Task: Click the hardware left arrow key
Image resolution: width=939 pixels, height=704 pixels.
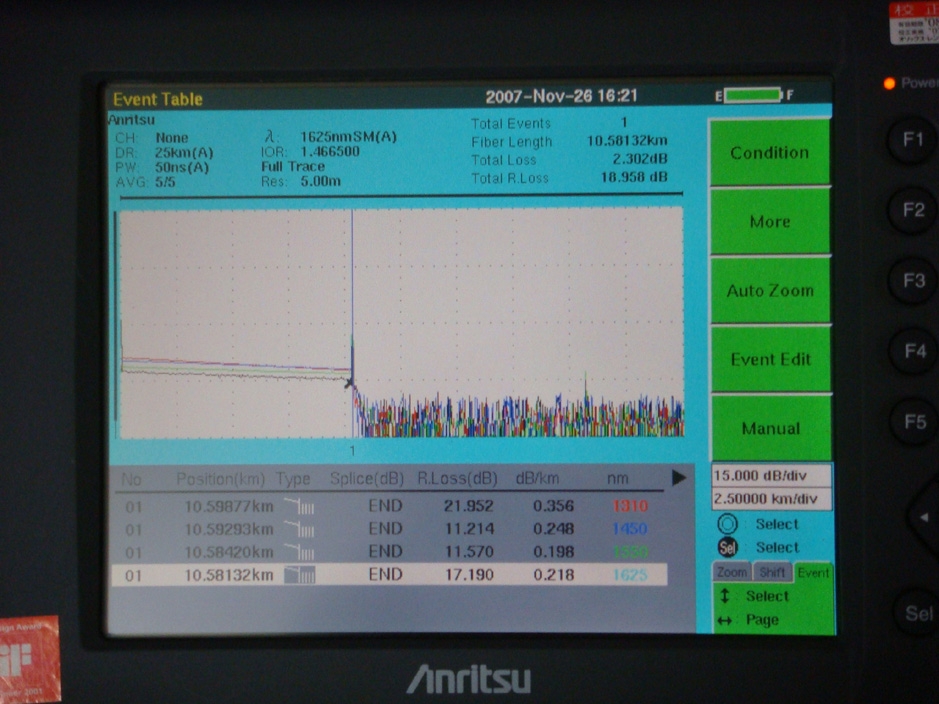Action: [925, 517]
